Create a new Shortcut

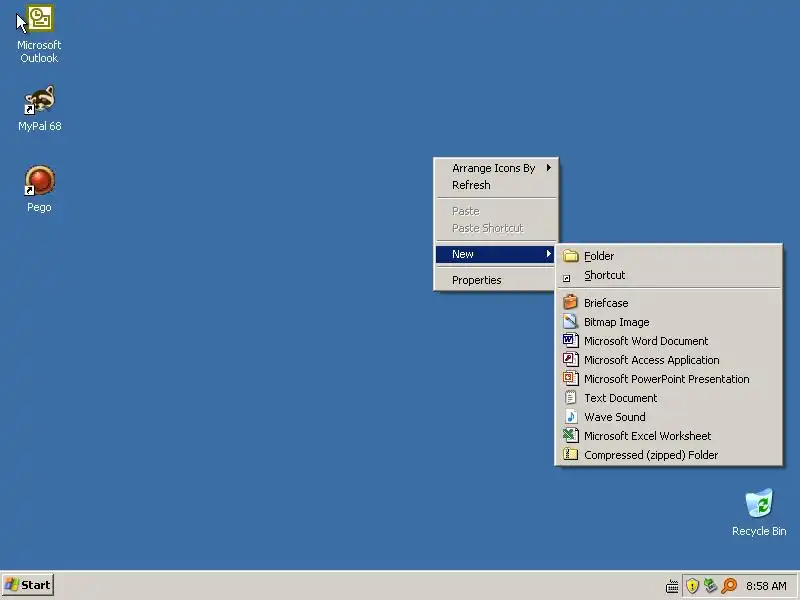pos(669,275)
